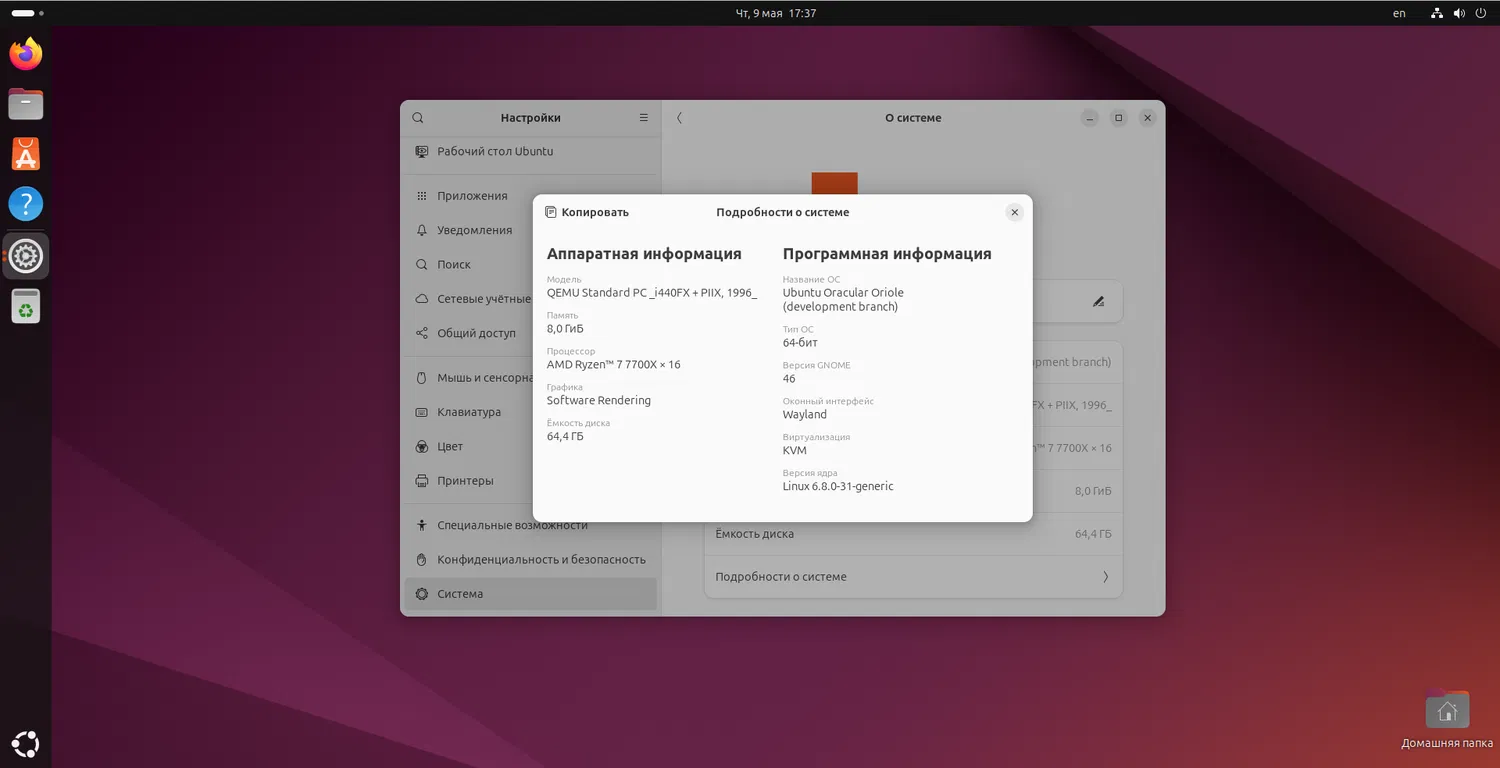Image resolution: width=1500 pixels, height=768 pixels.
Task: Click the KVM virtualization value
Action: click(795, 451)
